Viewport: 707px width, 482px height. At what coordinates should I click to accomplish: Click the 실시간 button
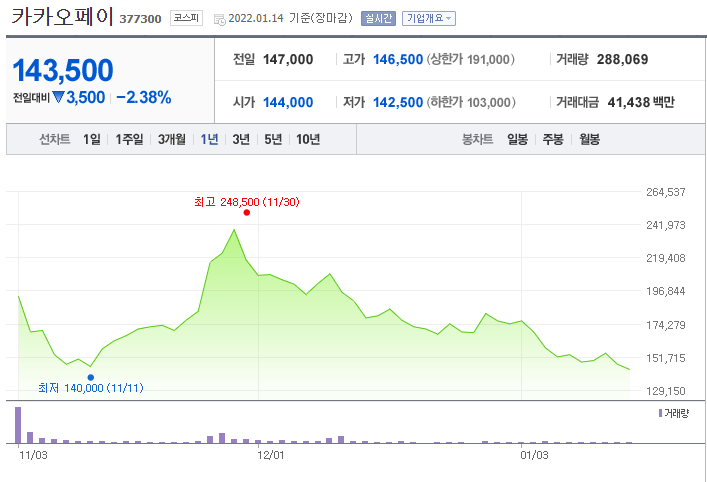[378, 18]
